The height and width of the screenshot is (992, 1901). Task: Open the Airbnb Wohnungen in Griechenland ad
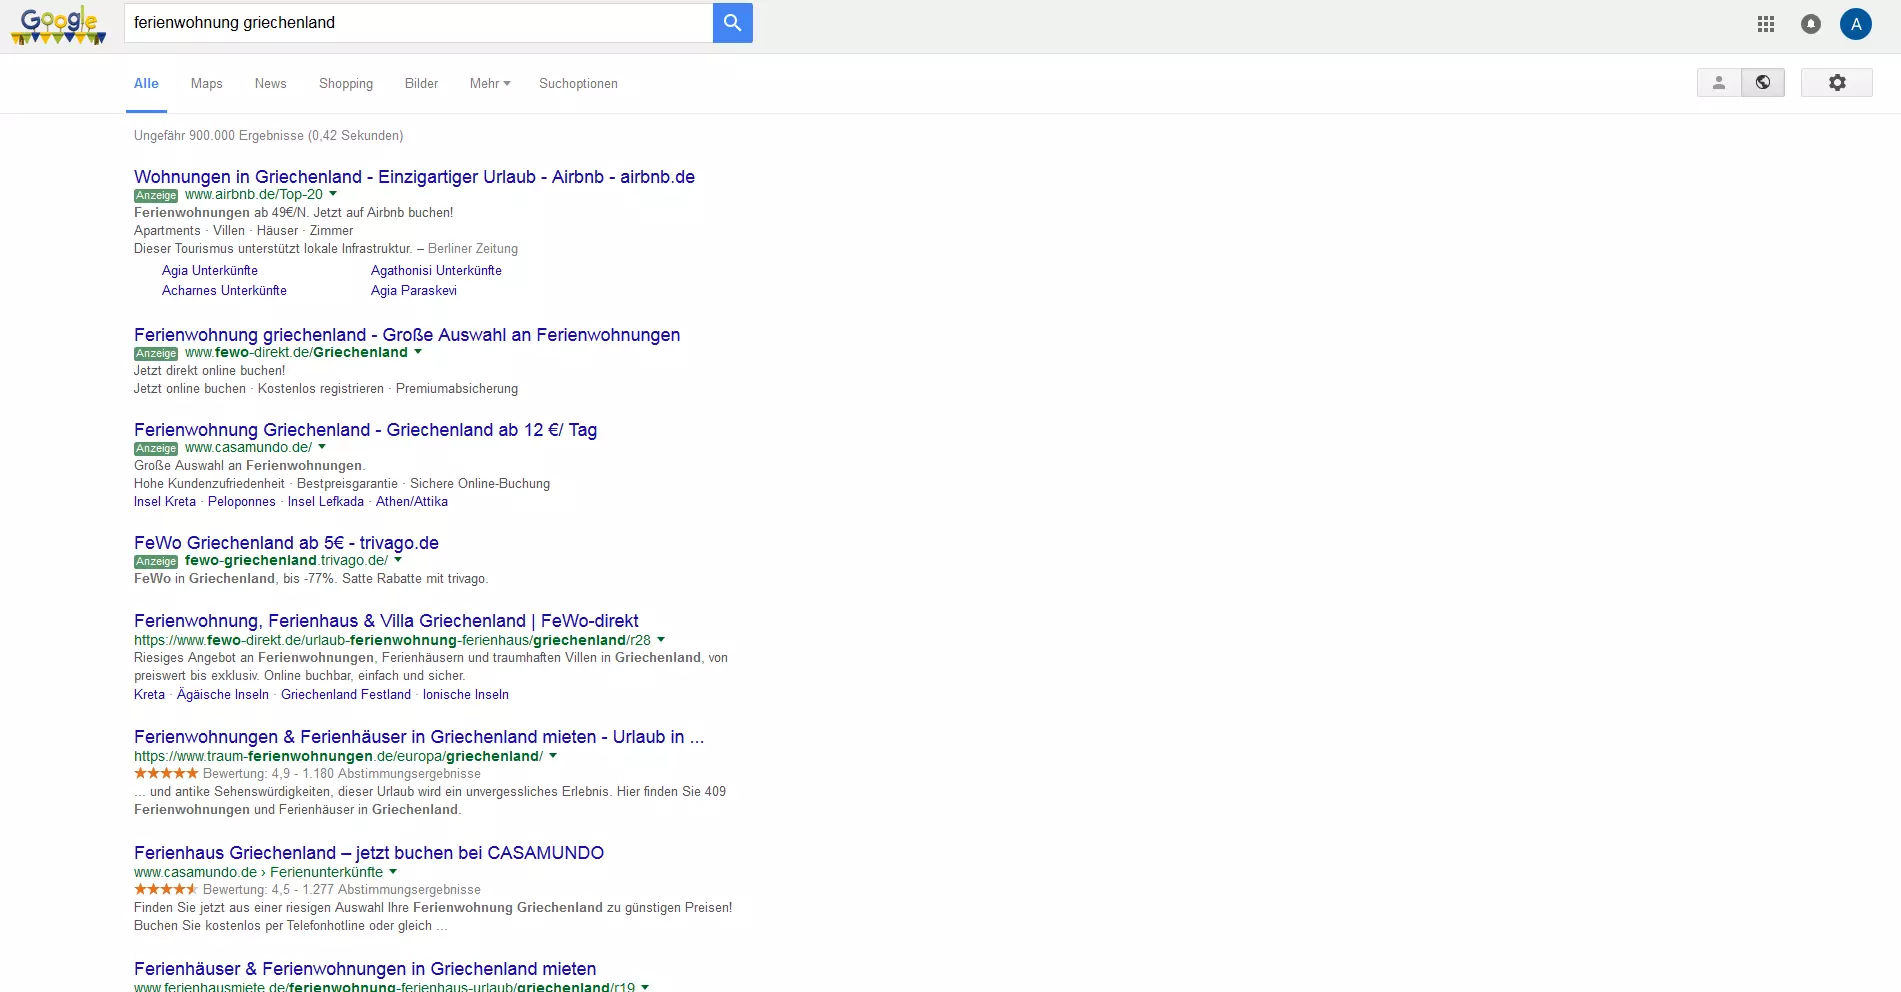414,177
